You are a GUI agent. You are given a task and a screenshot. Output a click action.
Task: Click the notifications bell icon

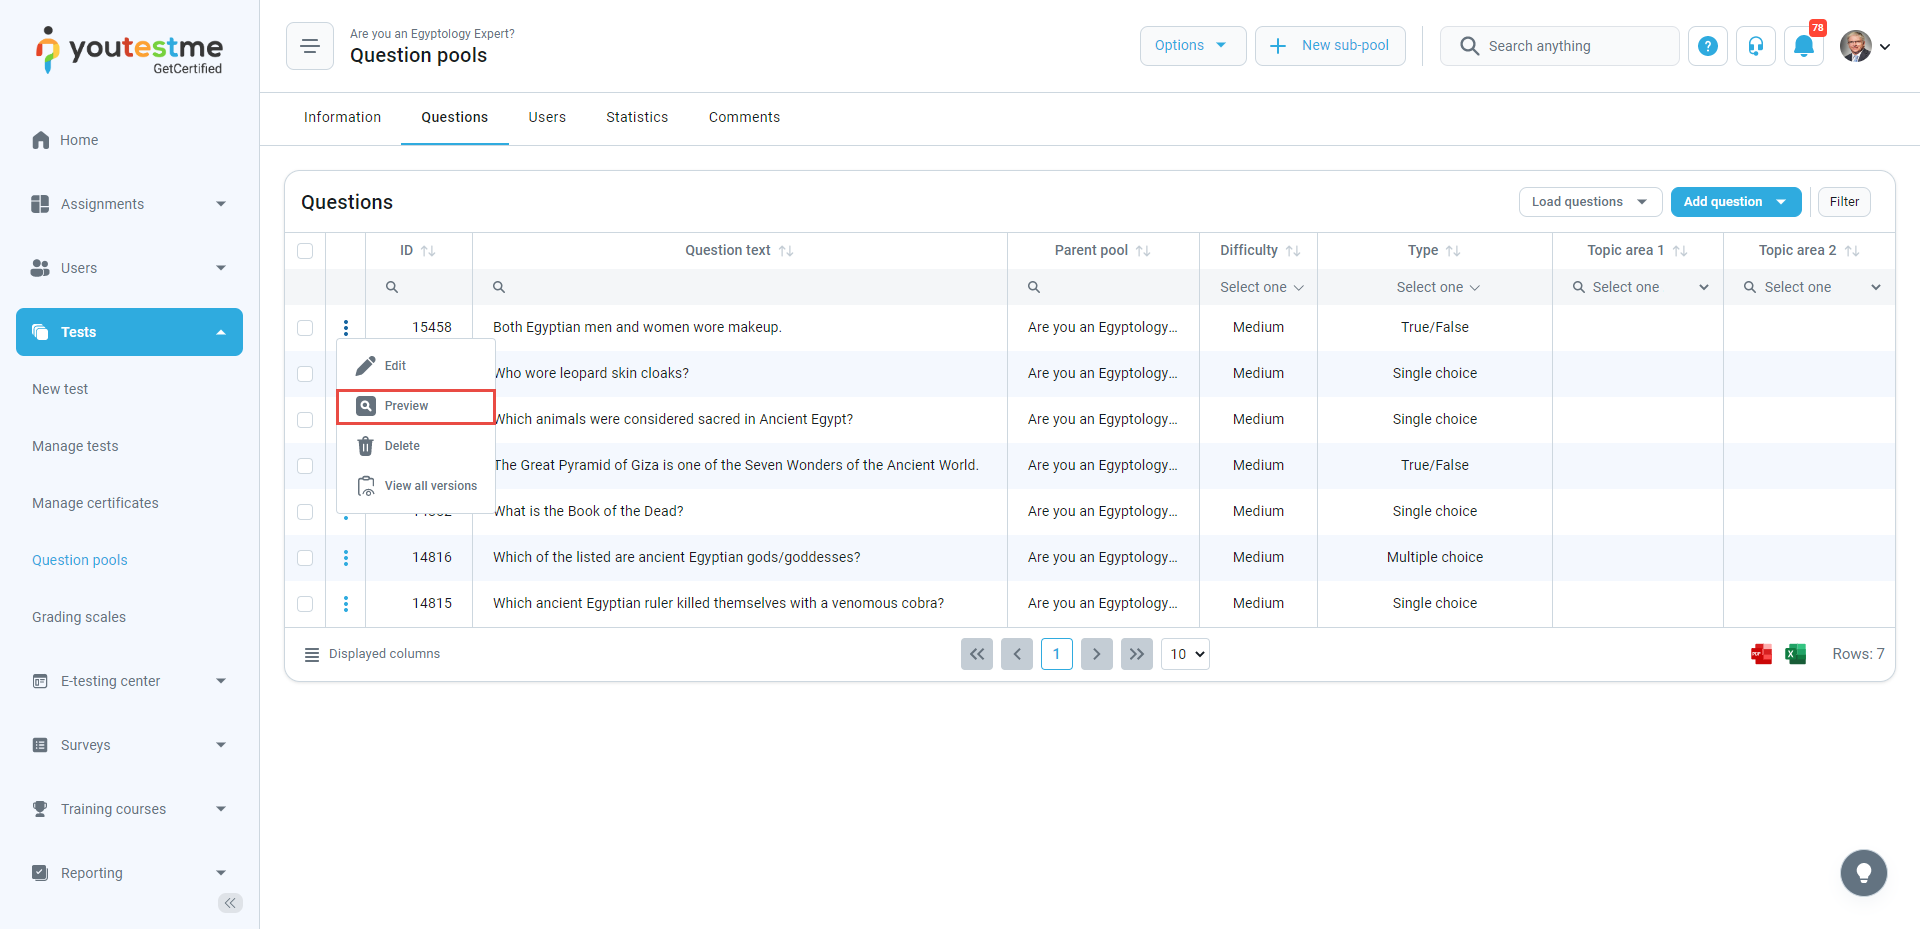tap(1803, 46)
